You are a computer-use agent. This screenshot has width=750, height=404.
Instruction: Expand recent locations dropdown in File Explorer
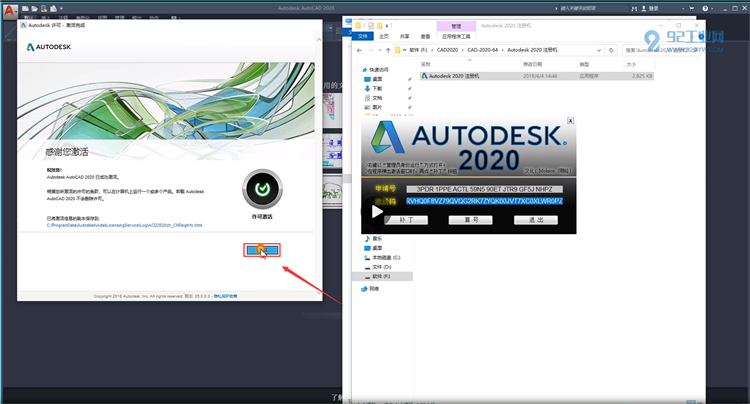(380, 50)
